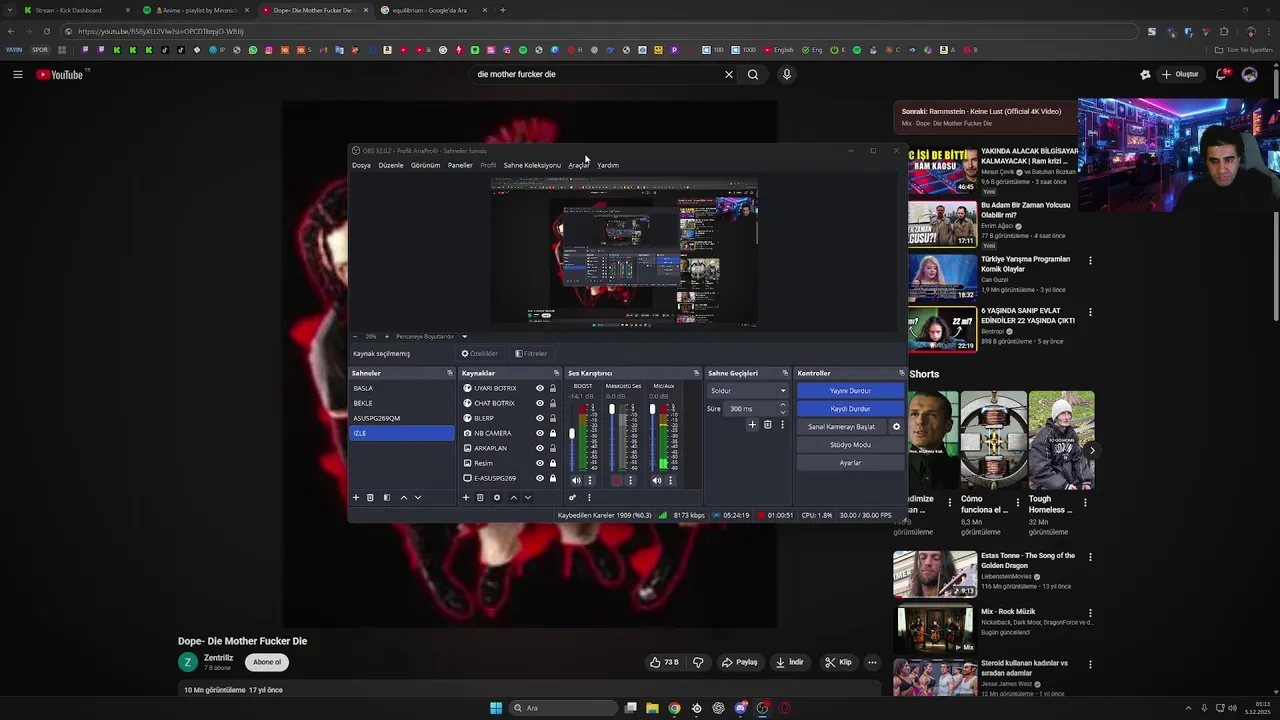Clear the YouTube search text

tap(729, 74)
